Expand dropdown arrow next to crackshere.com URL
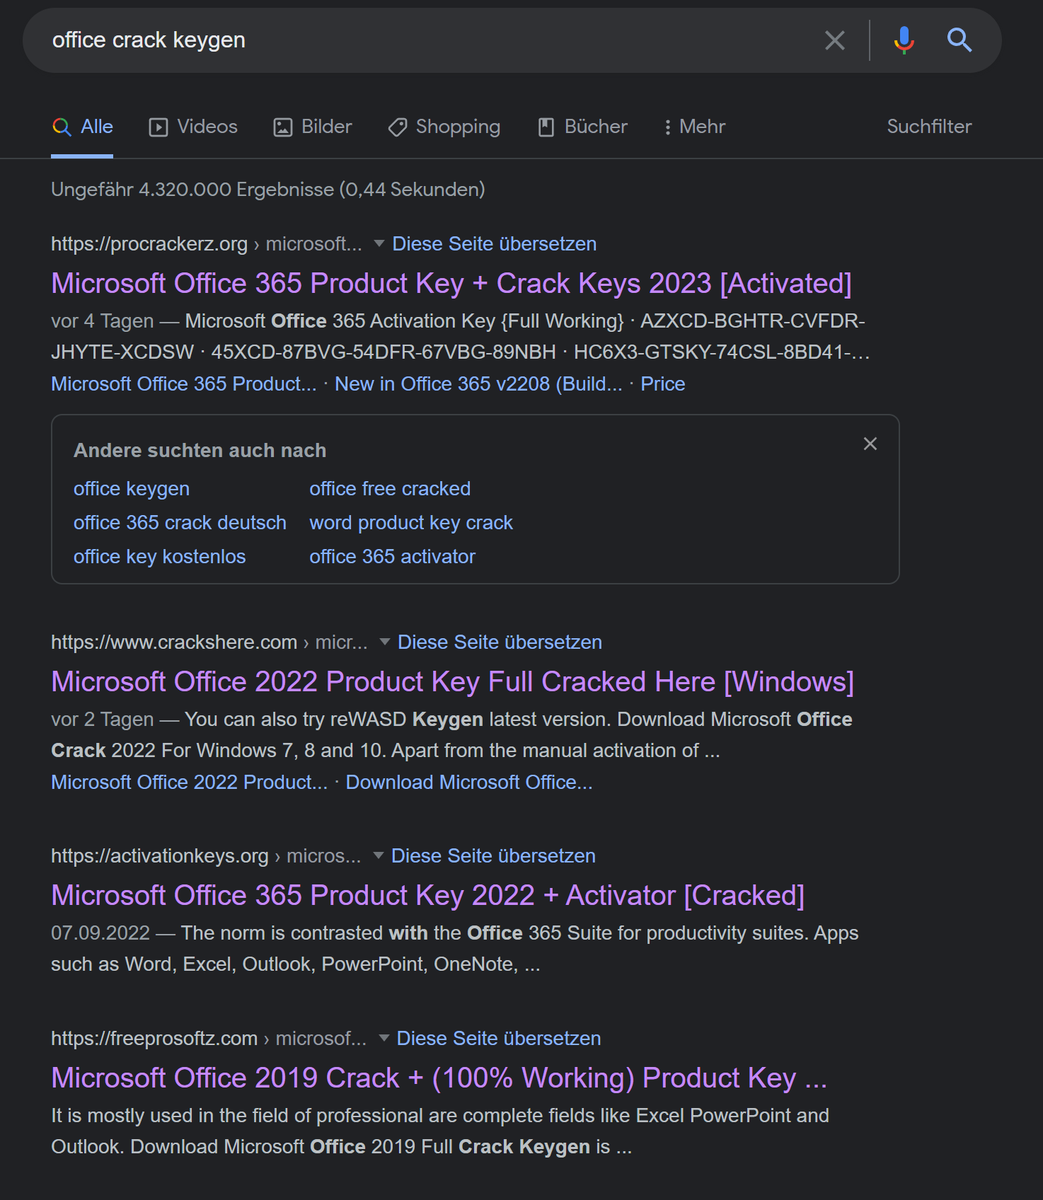 (x=384, y=642)
